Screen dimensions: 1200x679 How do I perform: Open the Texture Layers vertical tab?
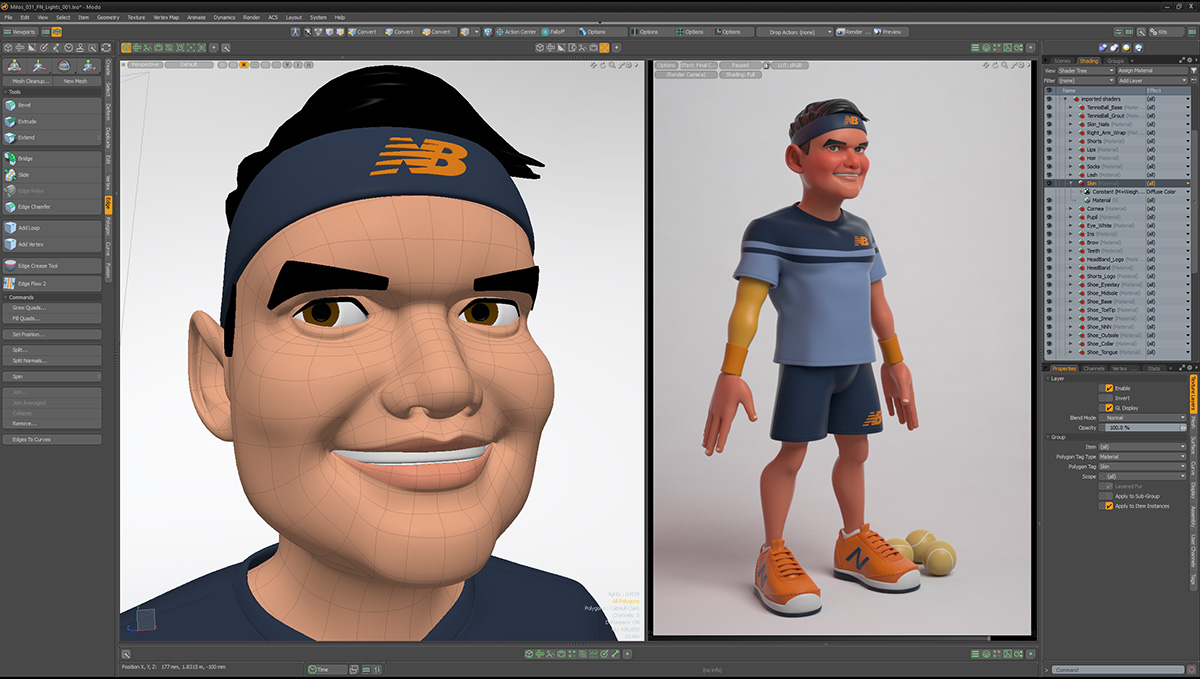click(x=1193, y=394)
